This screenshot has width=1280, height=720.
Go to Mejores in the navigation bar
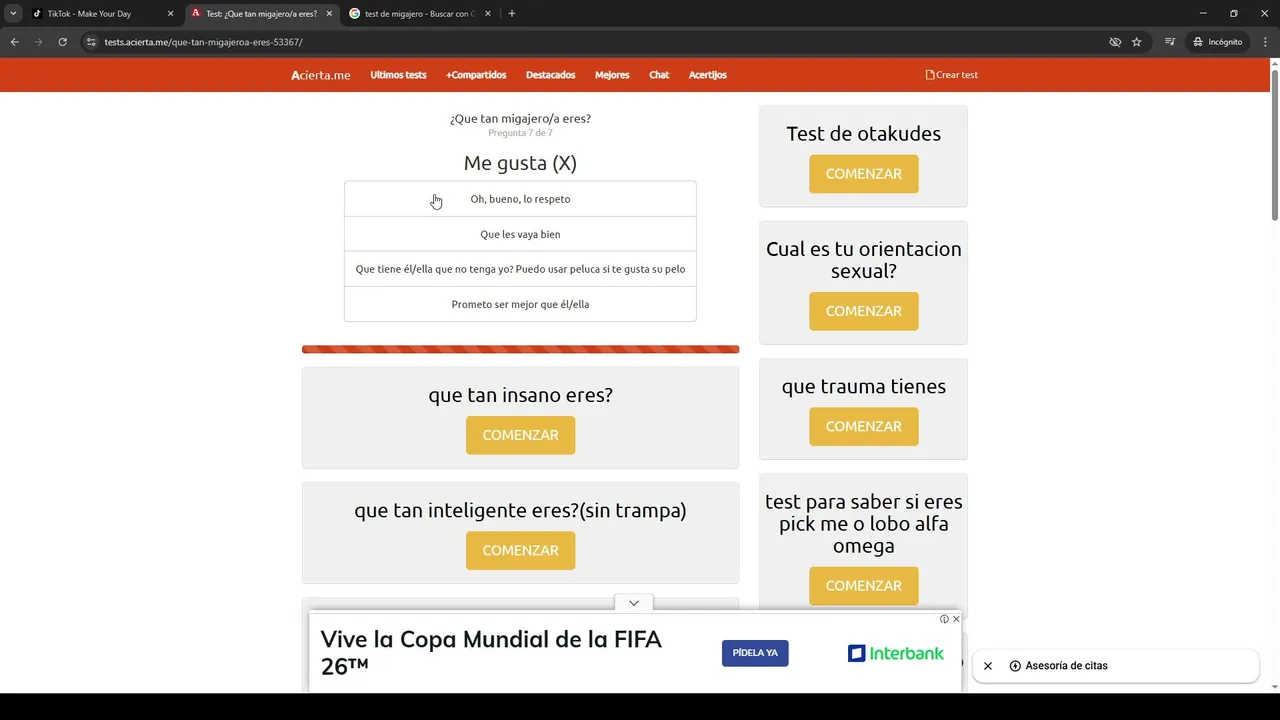[x=612, y=75]
